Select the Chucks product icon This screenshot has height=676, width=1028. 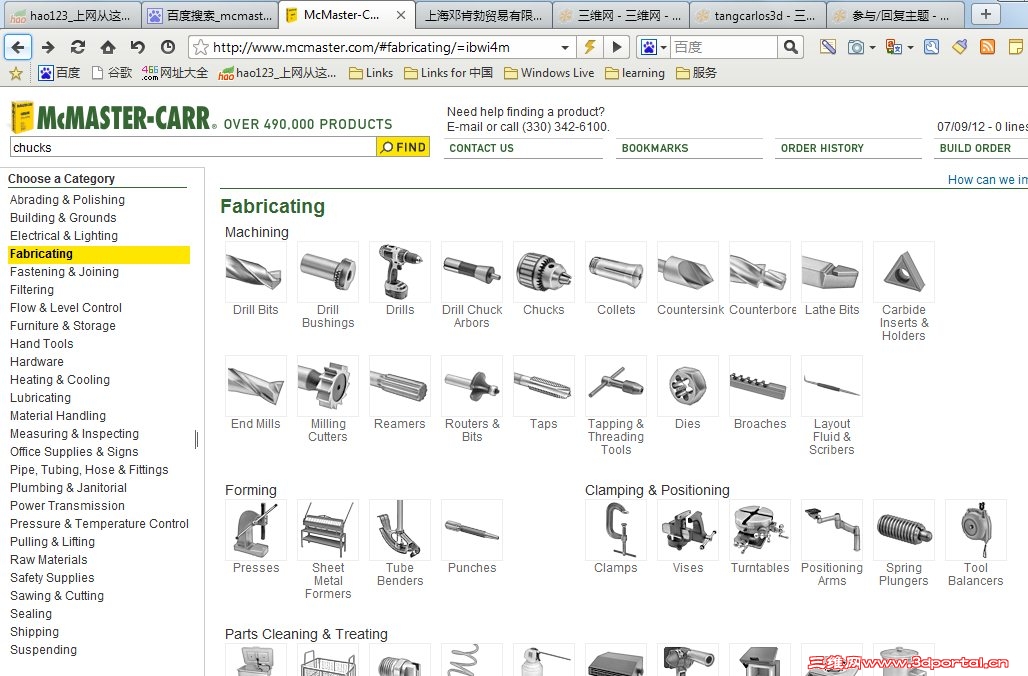click(544, 271)
